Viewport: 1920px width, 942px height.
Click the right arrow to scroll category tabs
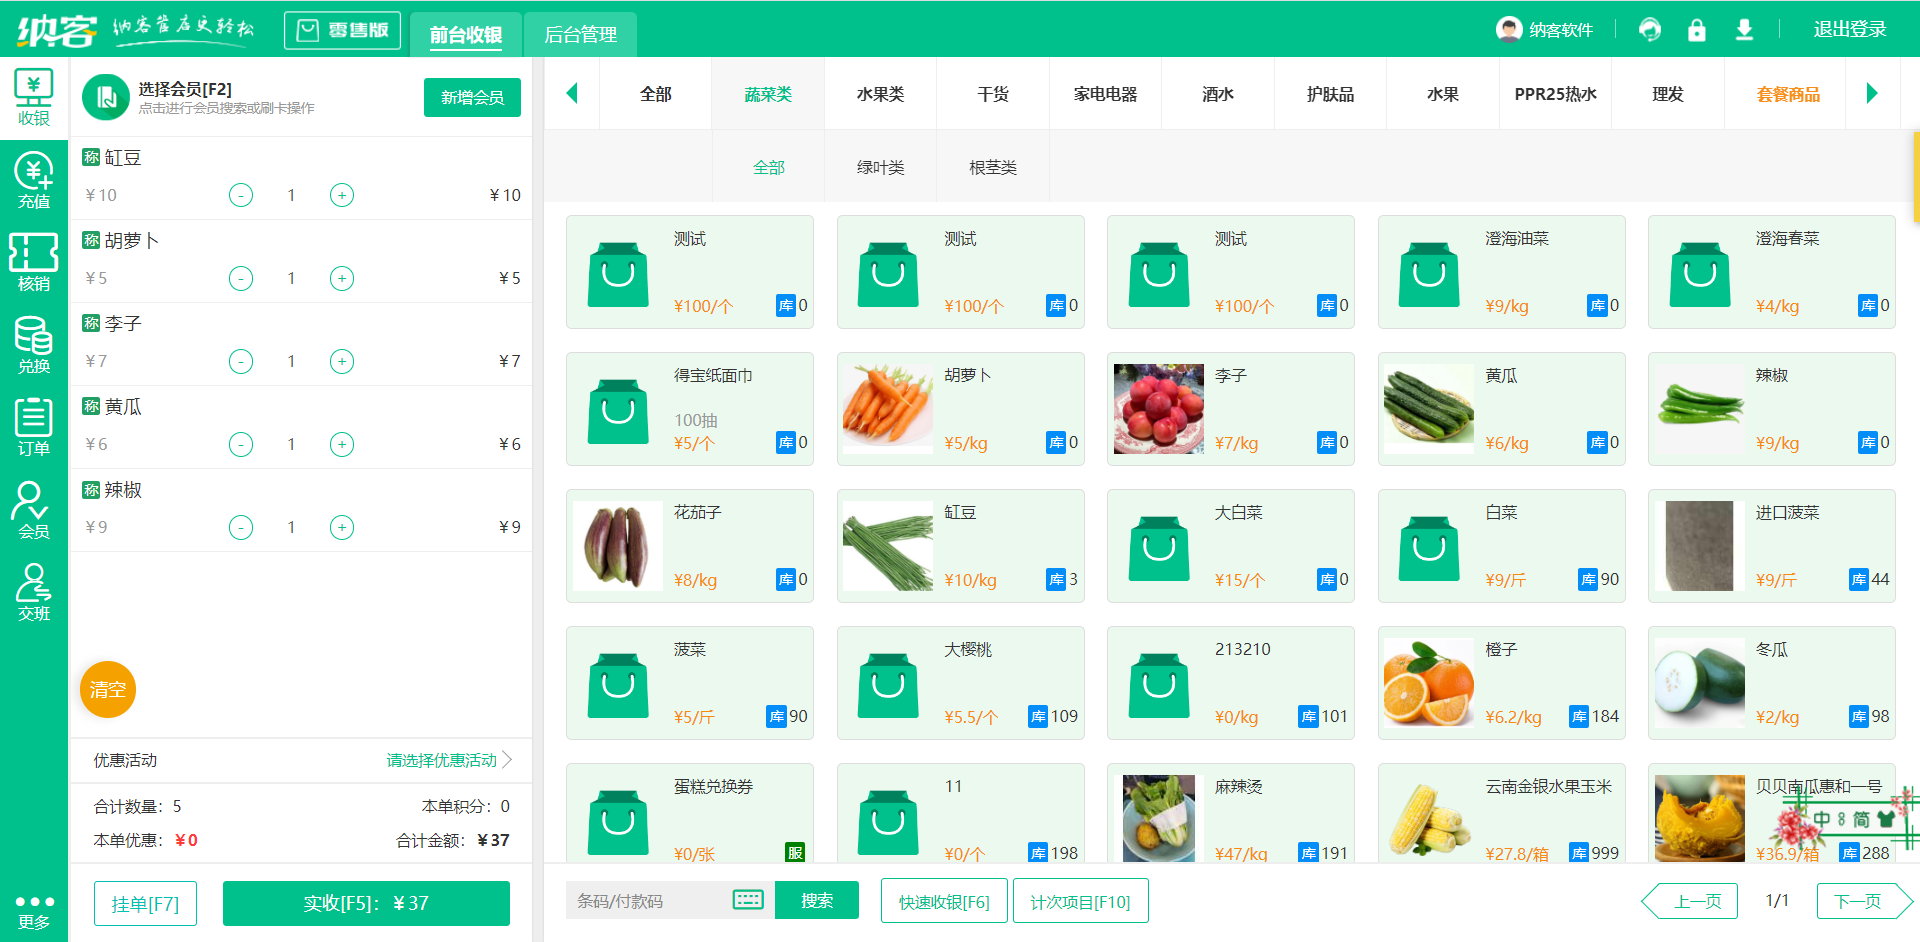click(1872, 93)
